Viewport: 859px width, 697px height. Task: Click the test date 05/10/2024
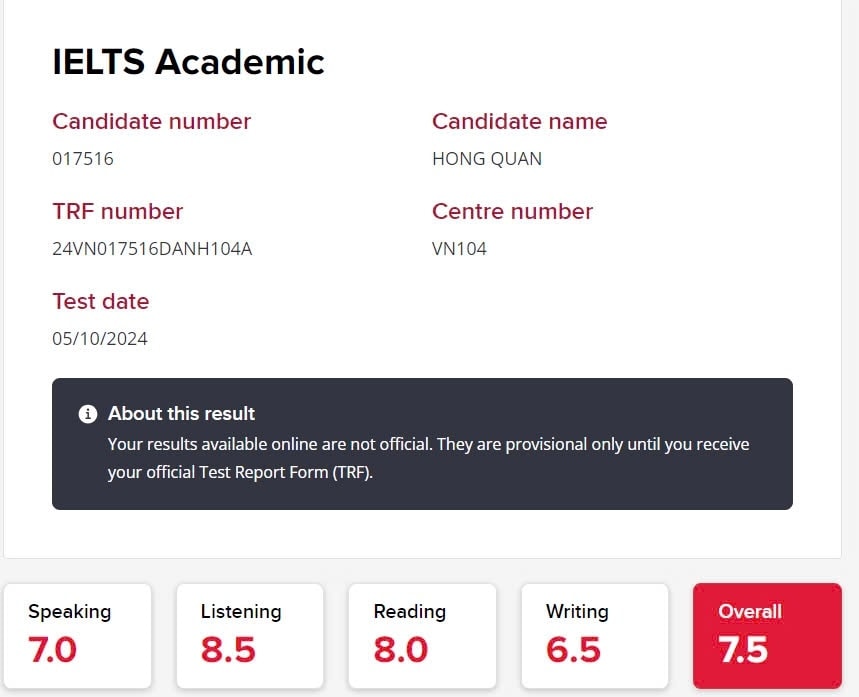click(x=100, y=339)
